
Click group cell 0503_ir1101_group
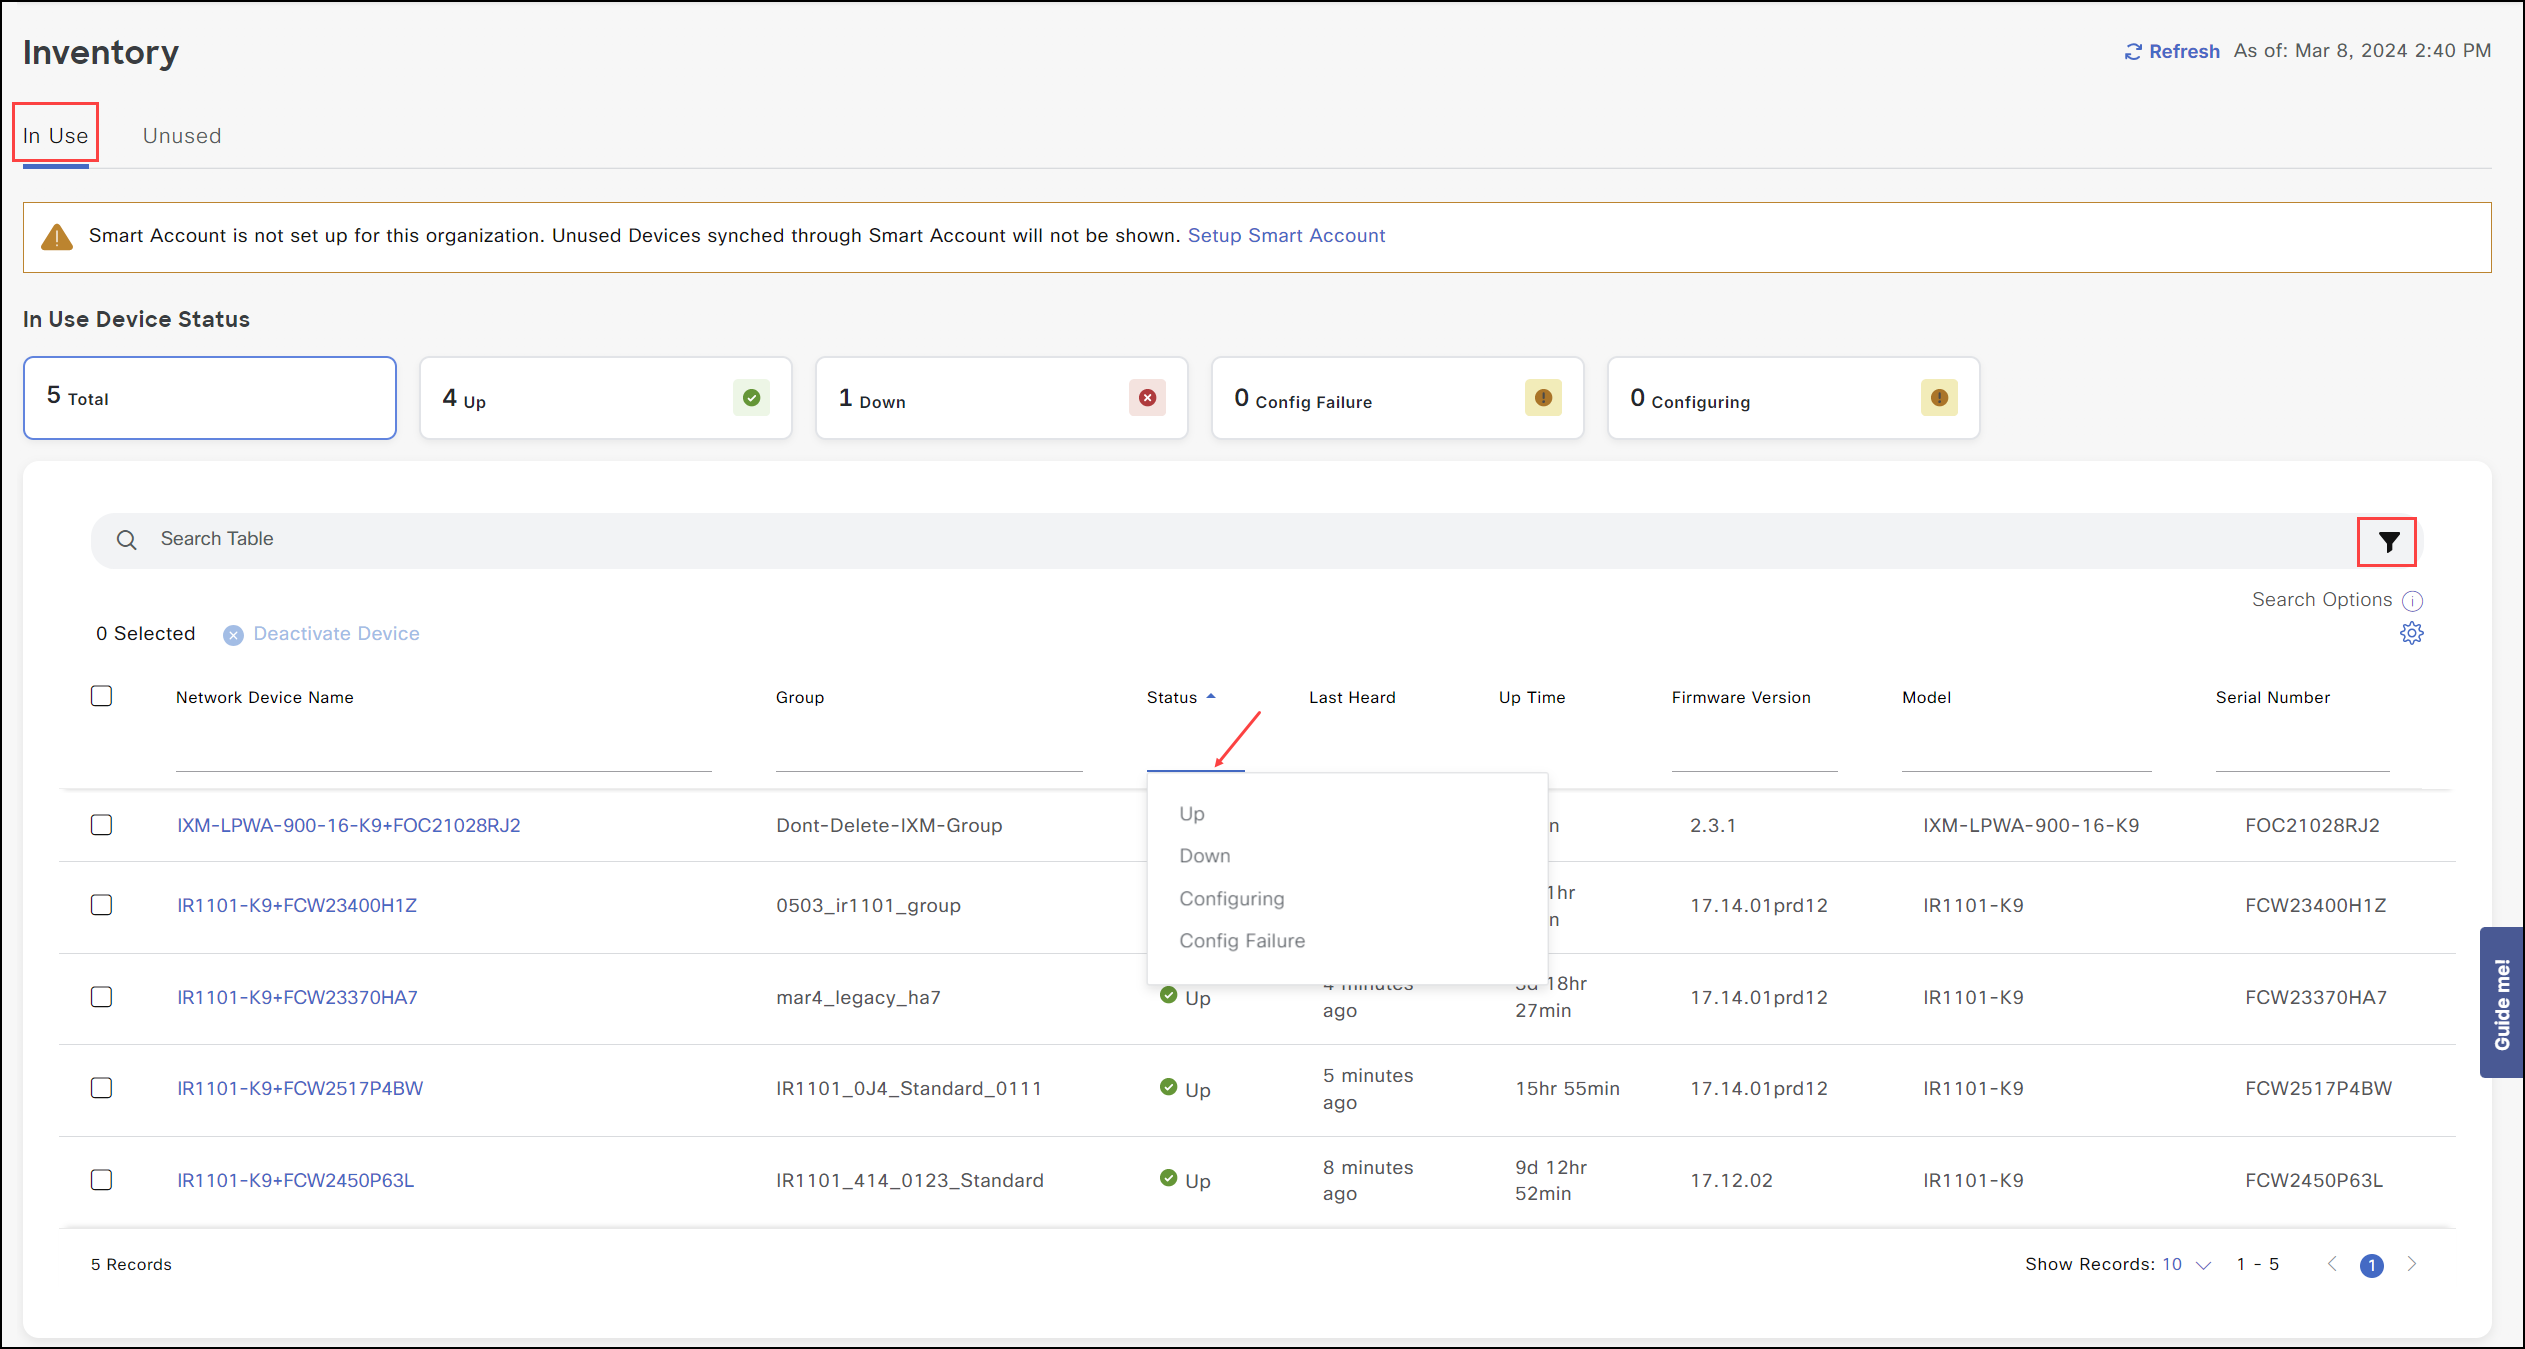point(868,905)
